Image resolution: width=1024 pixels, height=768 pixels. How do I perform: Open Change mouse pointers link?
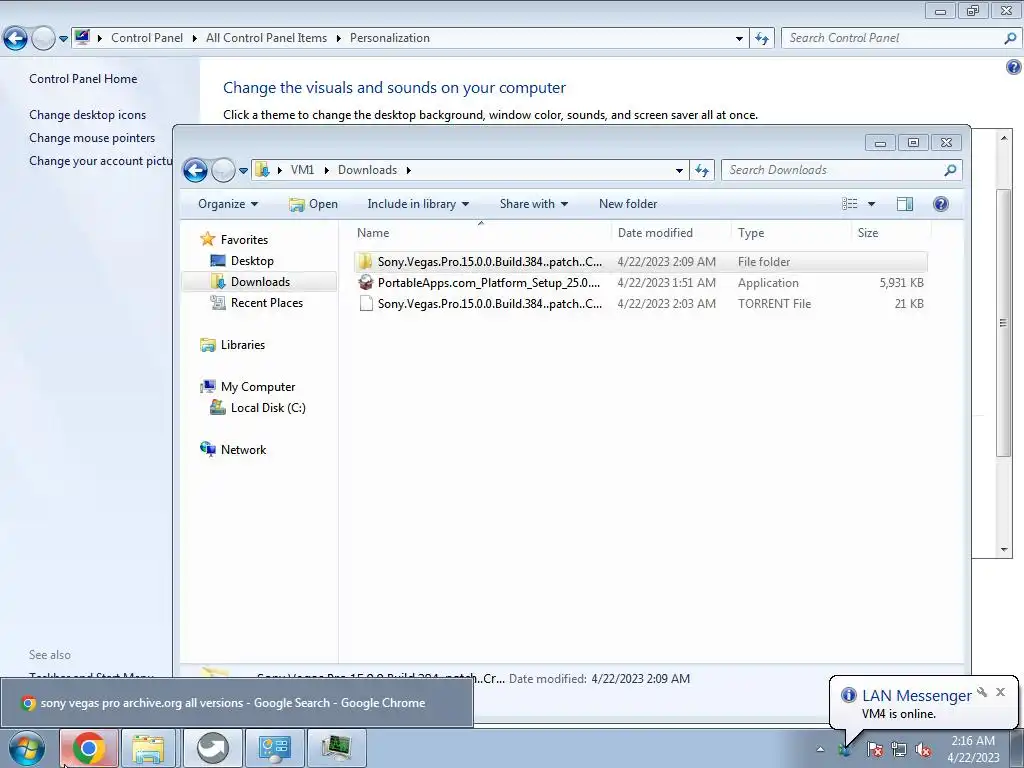pyautogui.click(x=92, y=138)
